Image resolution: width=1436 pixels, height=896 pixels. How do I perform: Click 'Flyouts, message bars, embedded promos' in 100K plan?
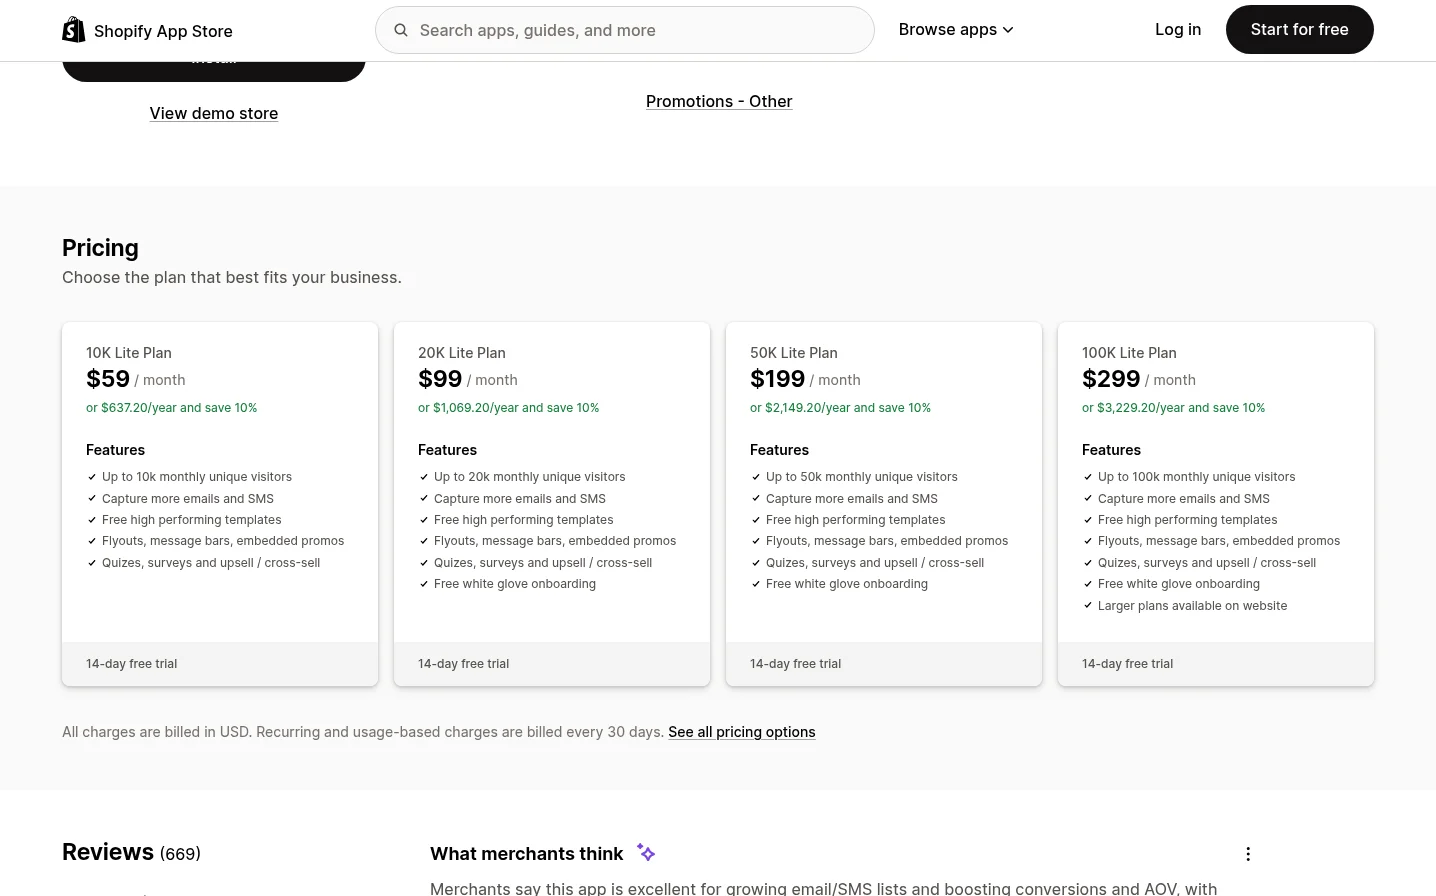(x=1219, y=541)
